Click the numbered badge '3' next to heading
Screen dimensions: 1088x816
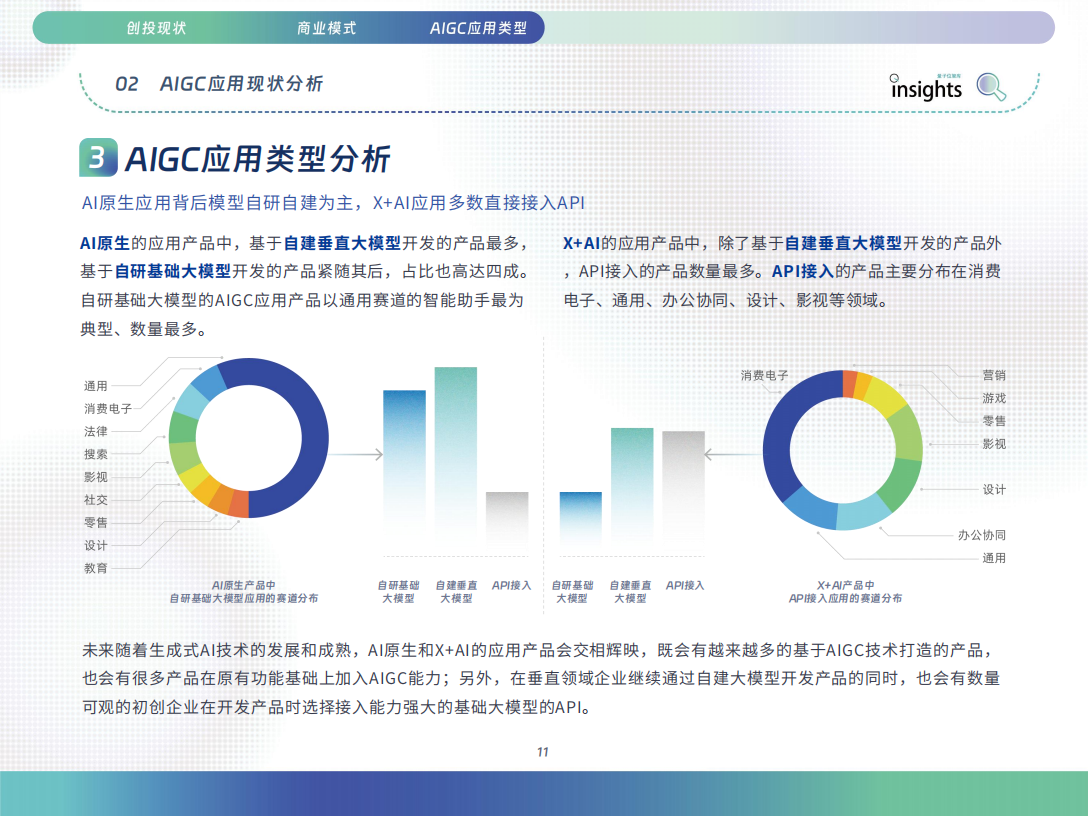click(x=97, y=156)
